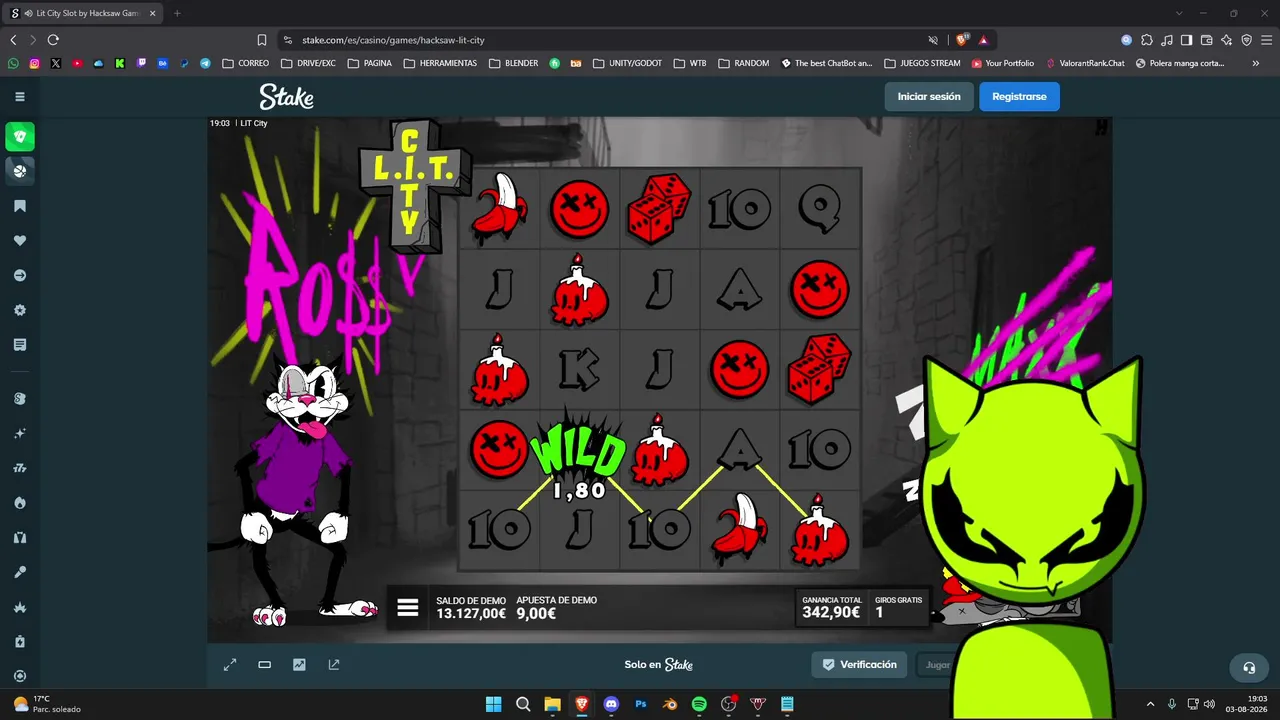Screen dimensions: 1280x720
Task: Click the GIROS GRATIS counter
Action: coord(898,607)
